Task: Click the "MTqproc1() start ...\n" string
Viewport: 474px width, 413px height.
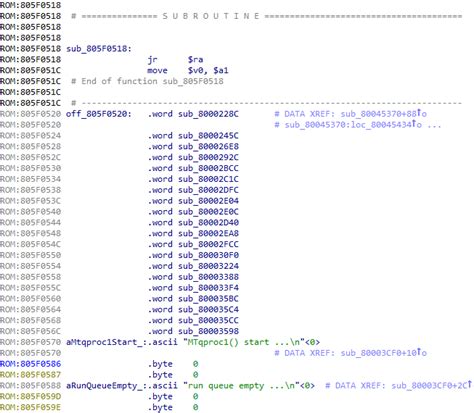Action: click(x=244, y=342)
